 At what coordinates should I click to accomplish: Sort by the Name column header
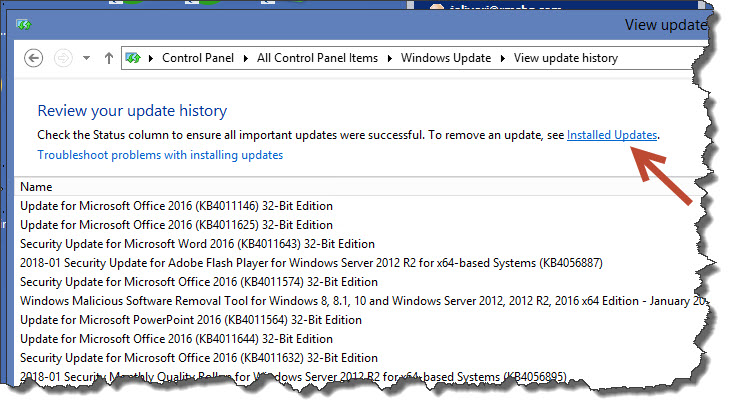pos(36,187)
